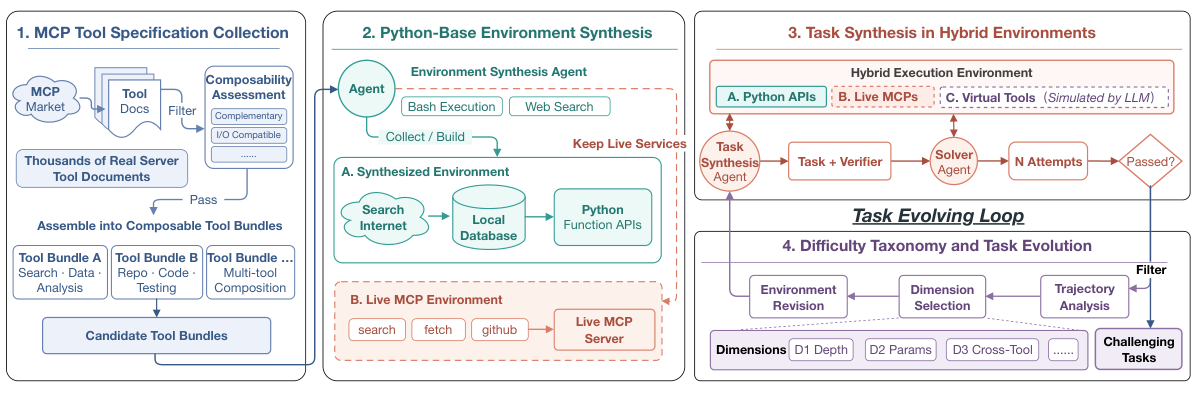
Task: Select the Composability Assessment box
Action: pos(249,117)
